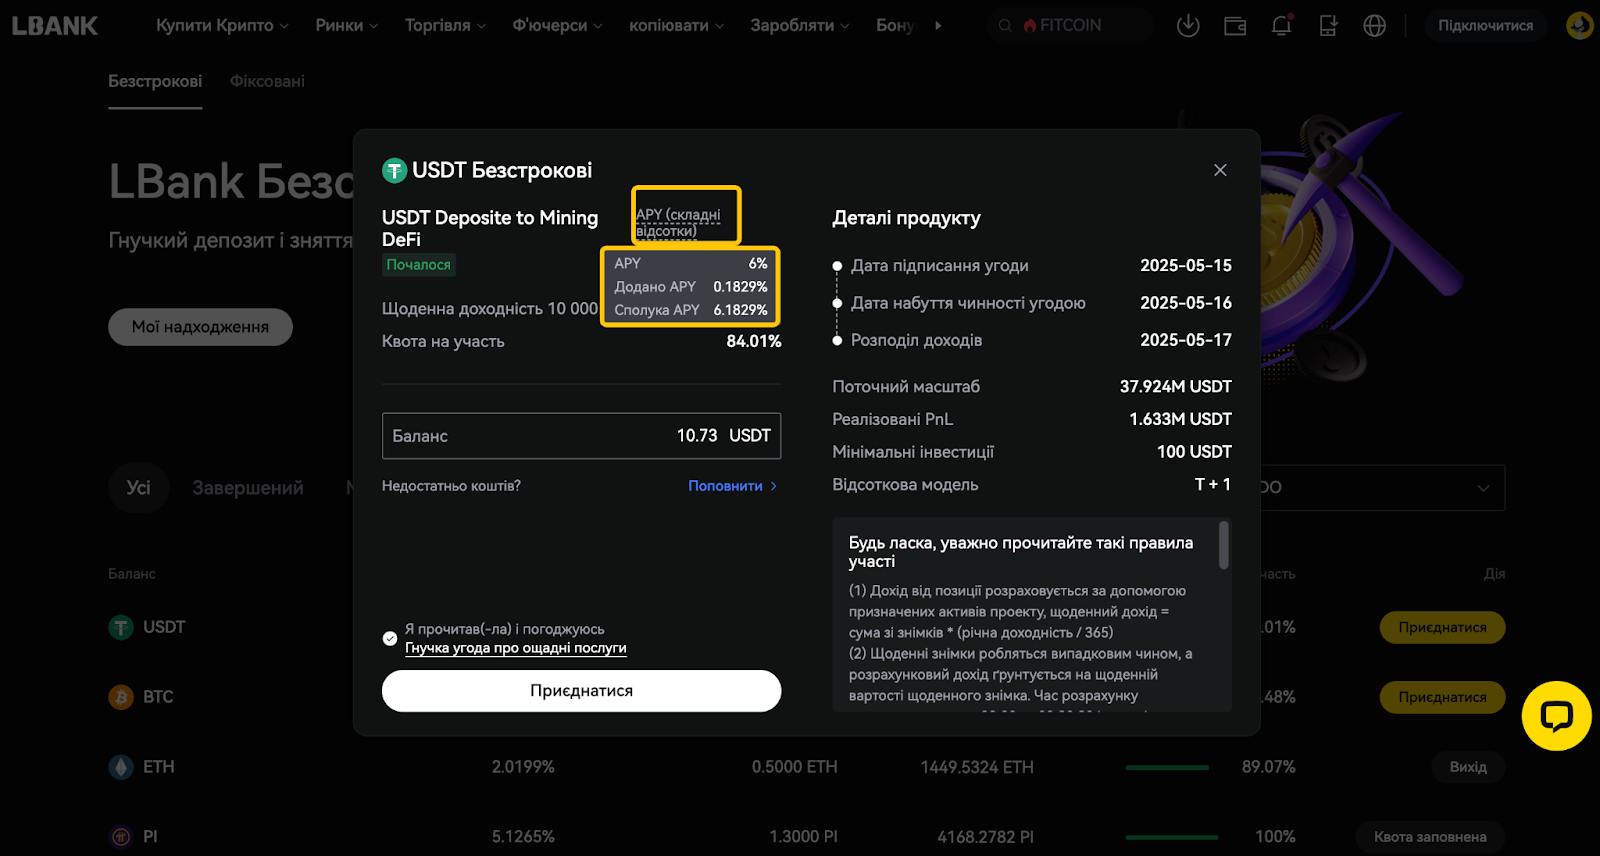This screenshot has width=1600, height=856.
Task: Open the language globe icon
Action: 1375,26
